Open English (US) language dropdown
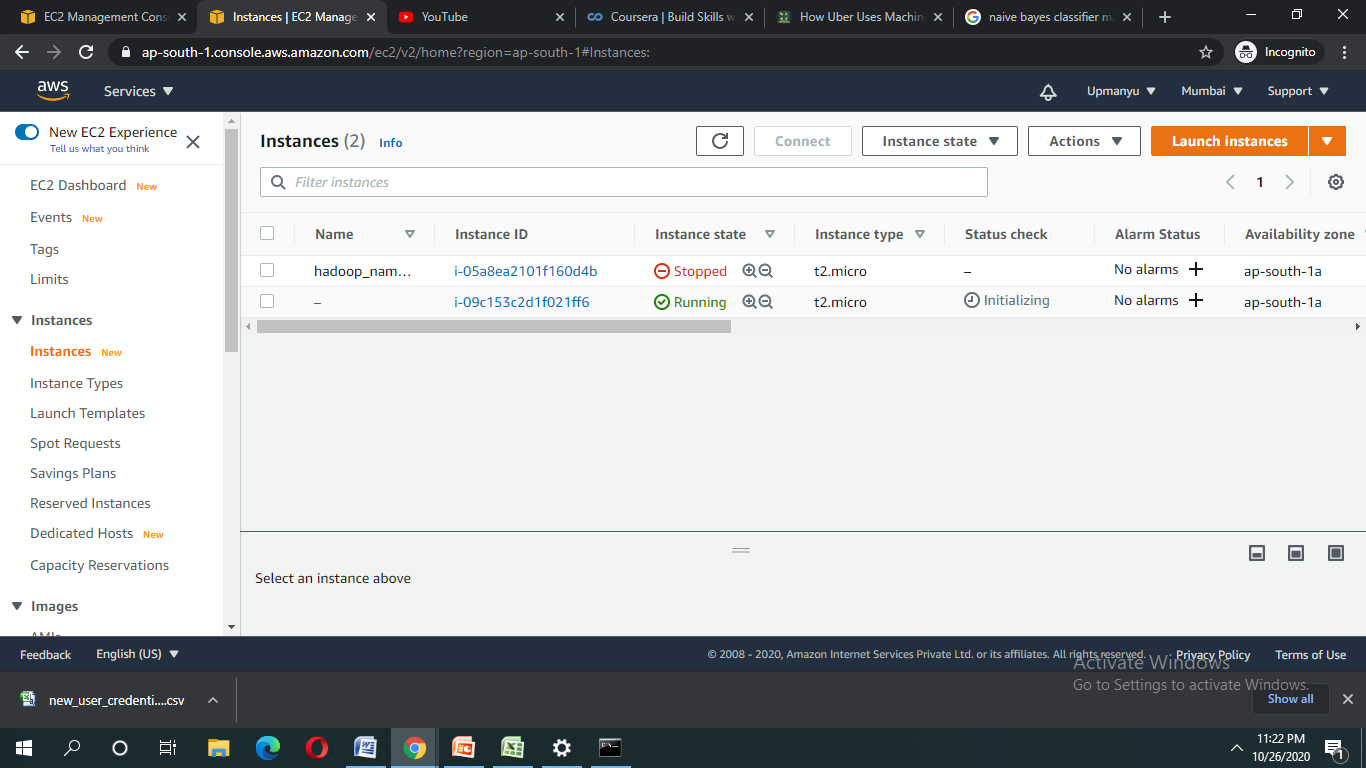Viewport: 1366px width, 768px height. click(x=138, y=654)
